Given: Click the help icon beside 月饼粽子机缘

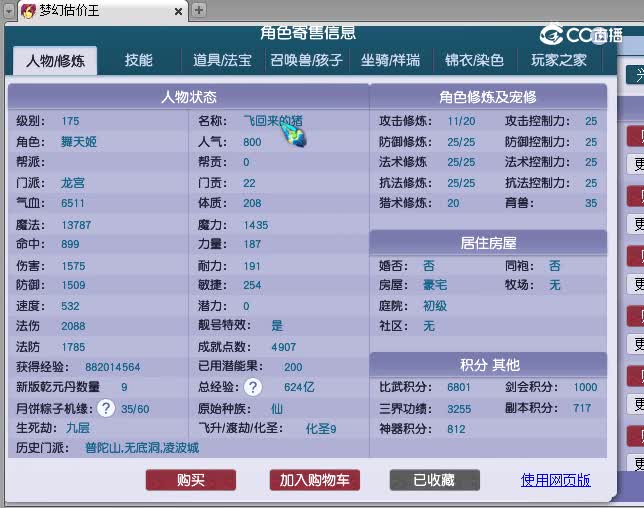Looking at the screenshot, I should pos(106,408).
